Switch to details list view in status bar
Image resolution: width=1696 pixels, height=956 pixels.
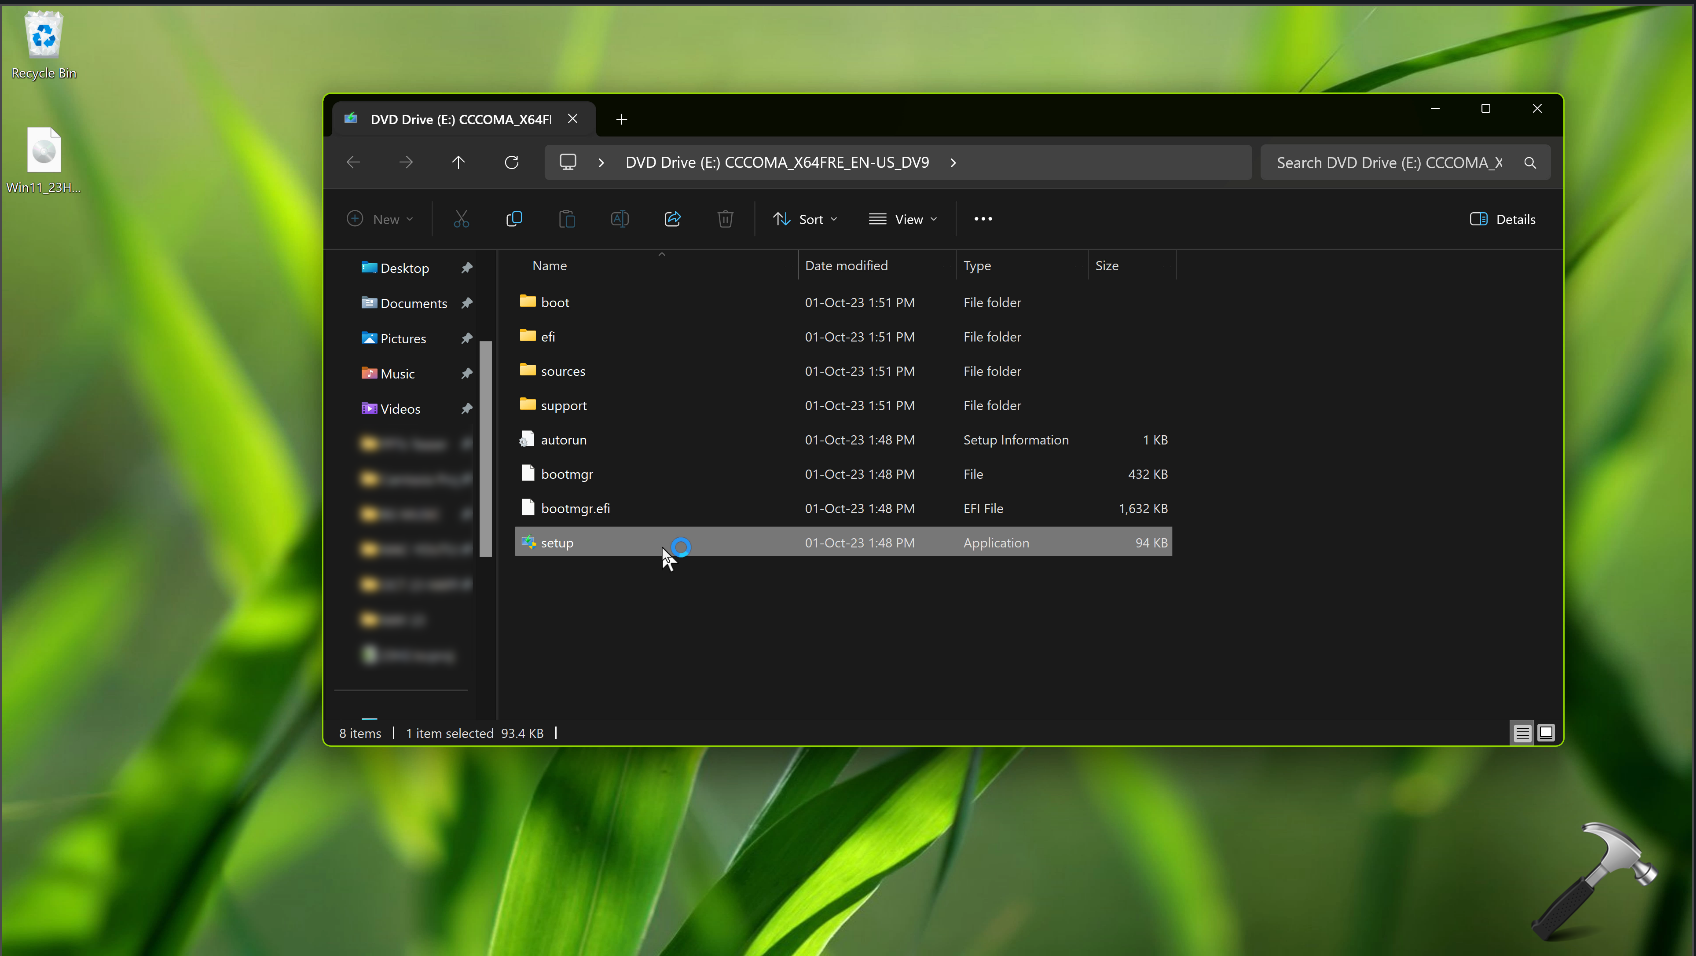[x=1522, y=733]
